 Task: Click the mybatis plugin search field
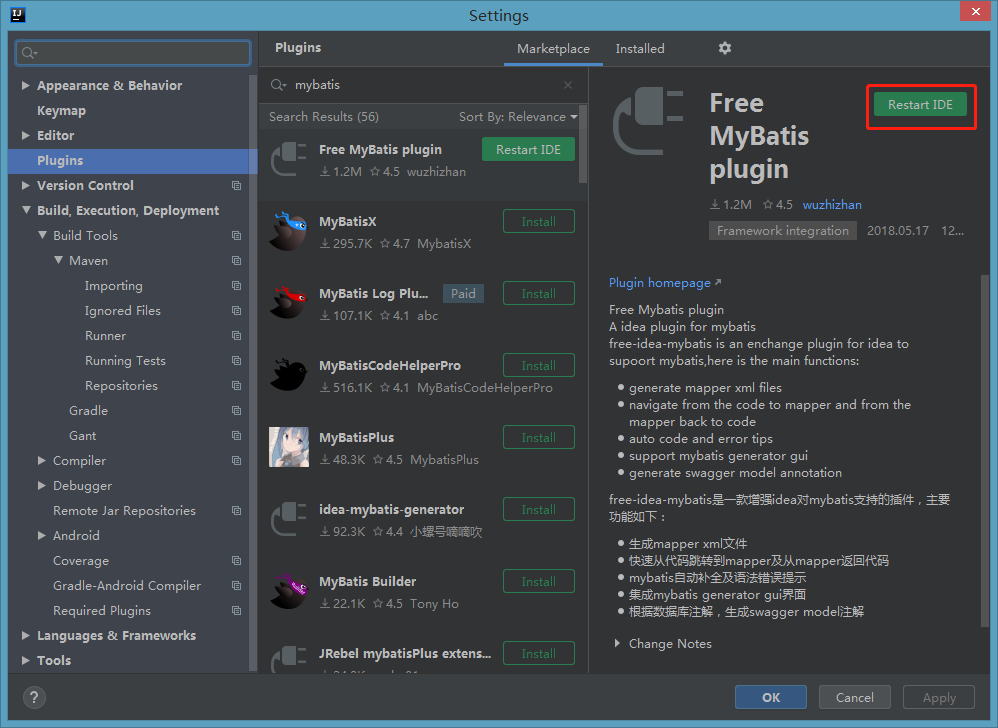[x=423, y=85]
